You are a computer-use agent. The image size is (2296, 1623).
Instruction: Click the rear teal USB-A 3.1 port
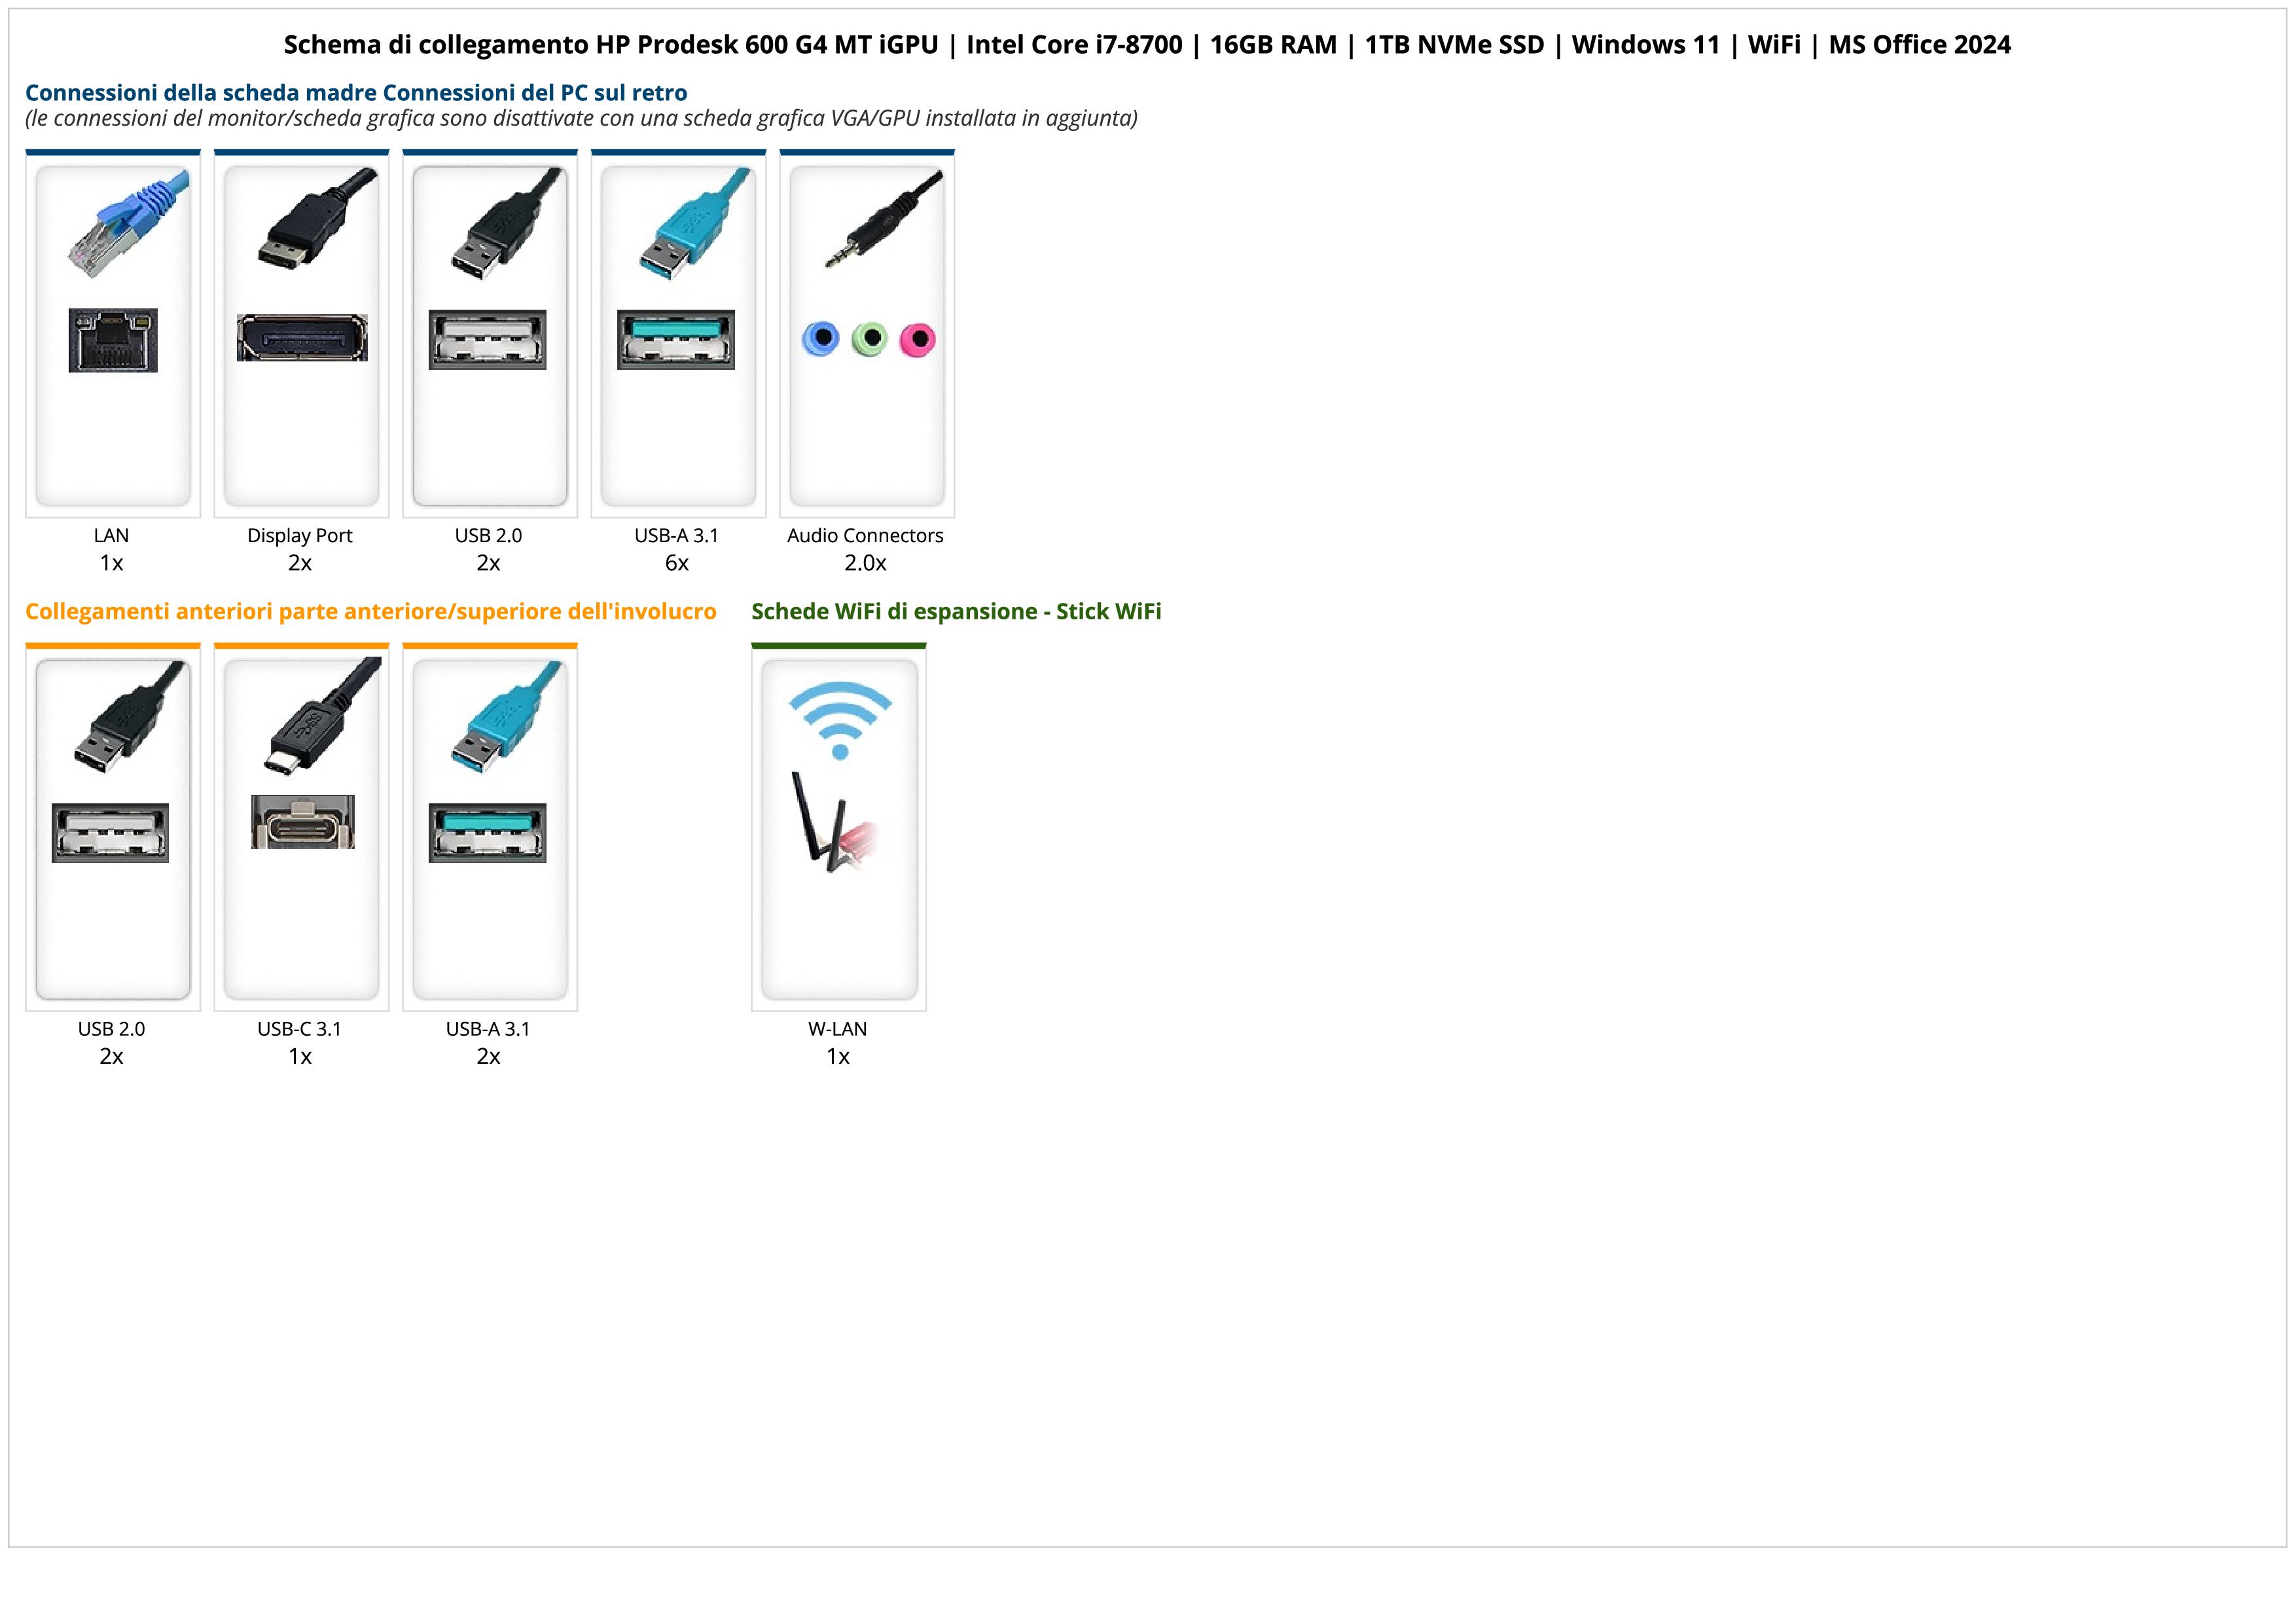[x=676, y=340]
